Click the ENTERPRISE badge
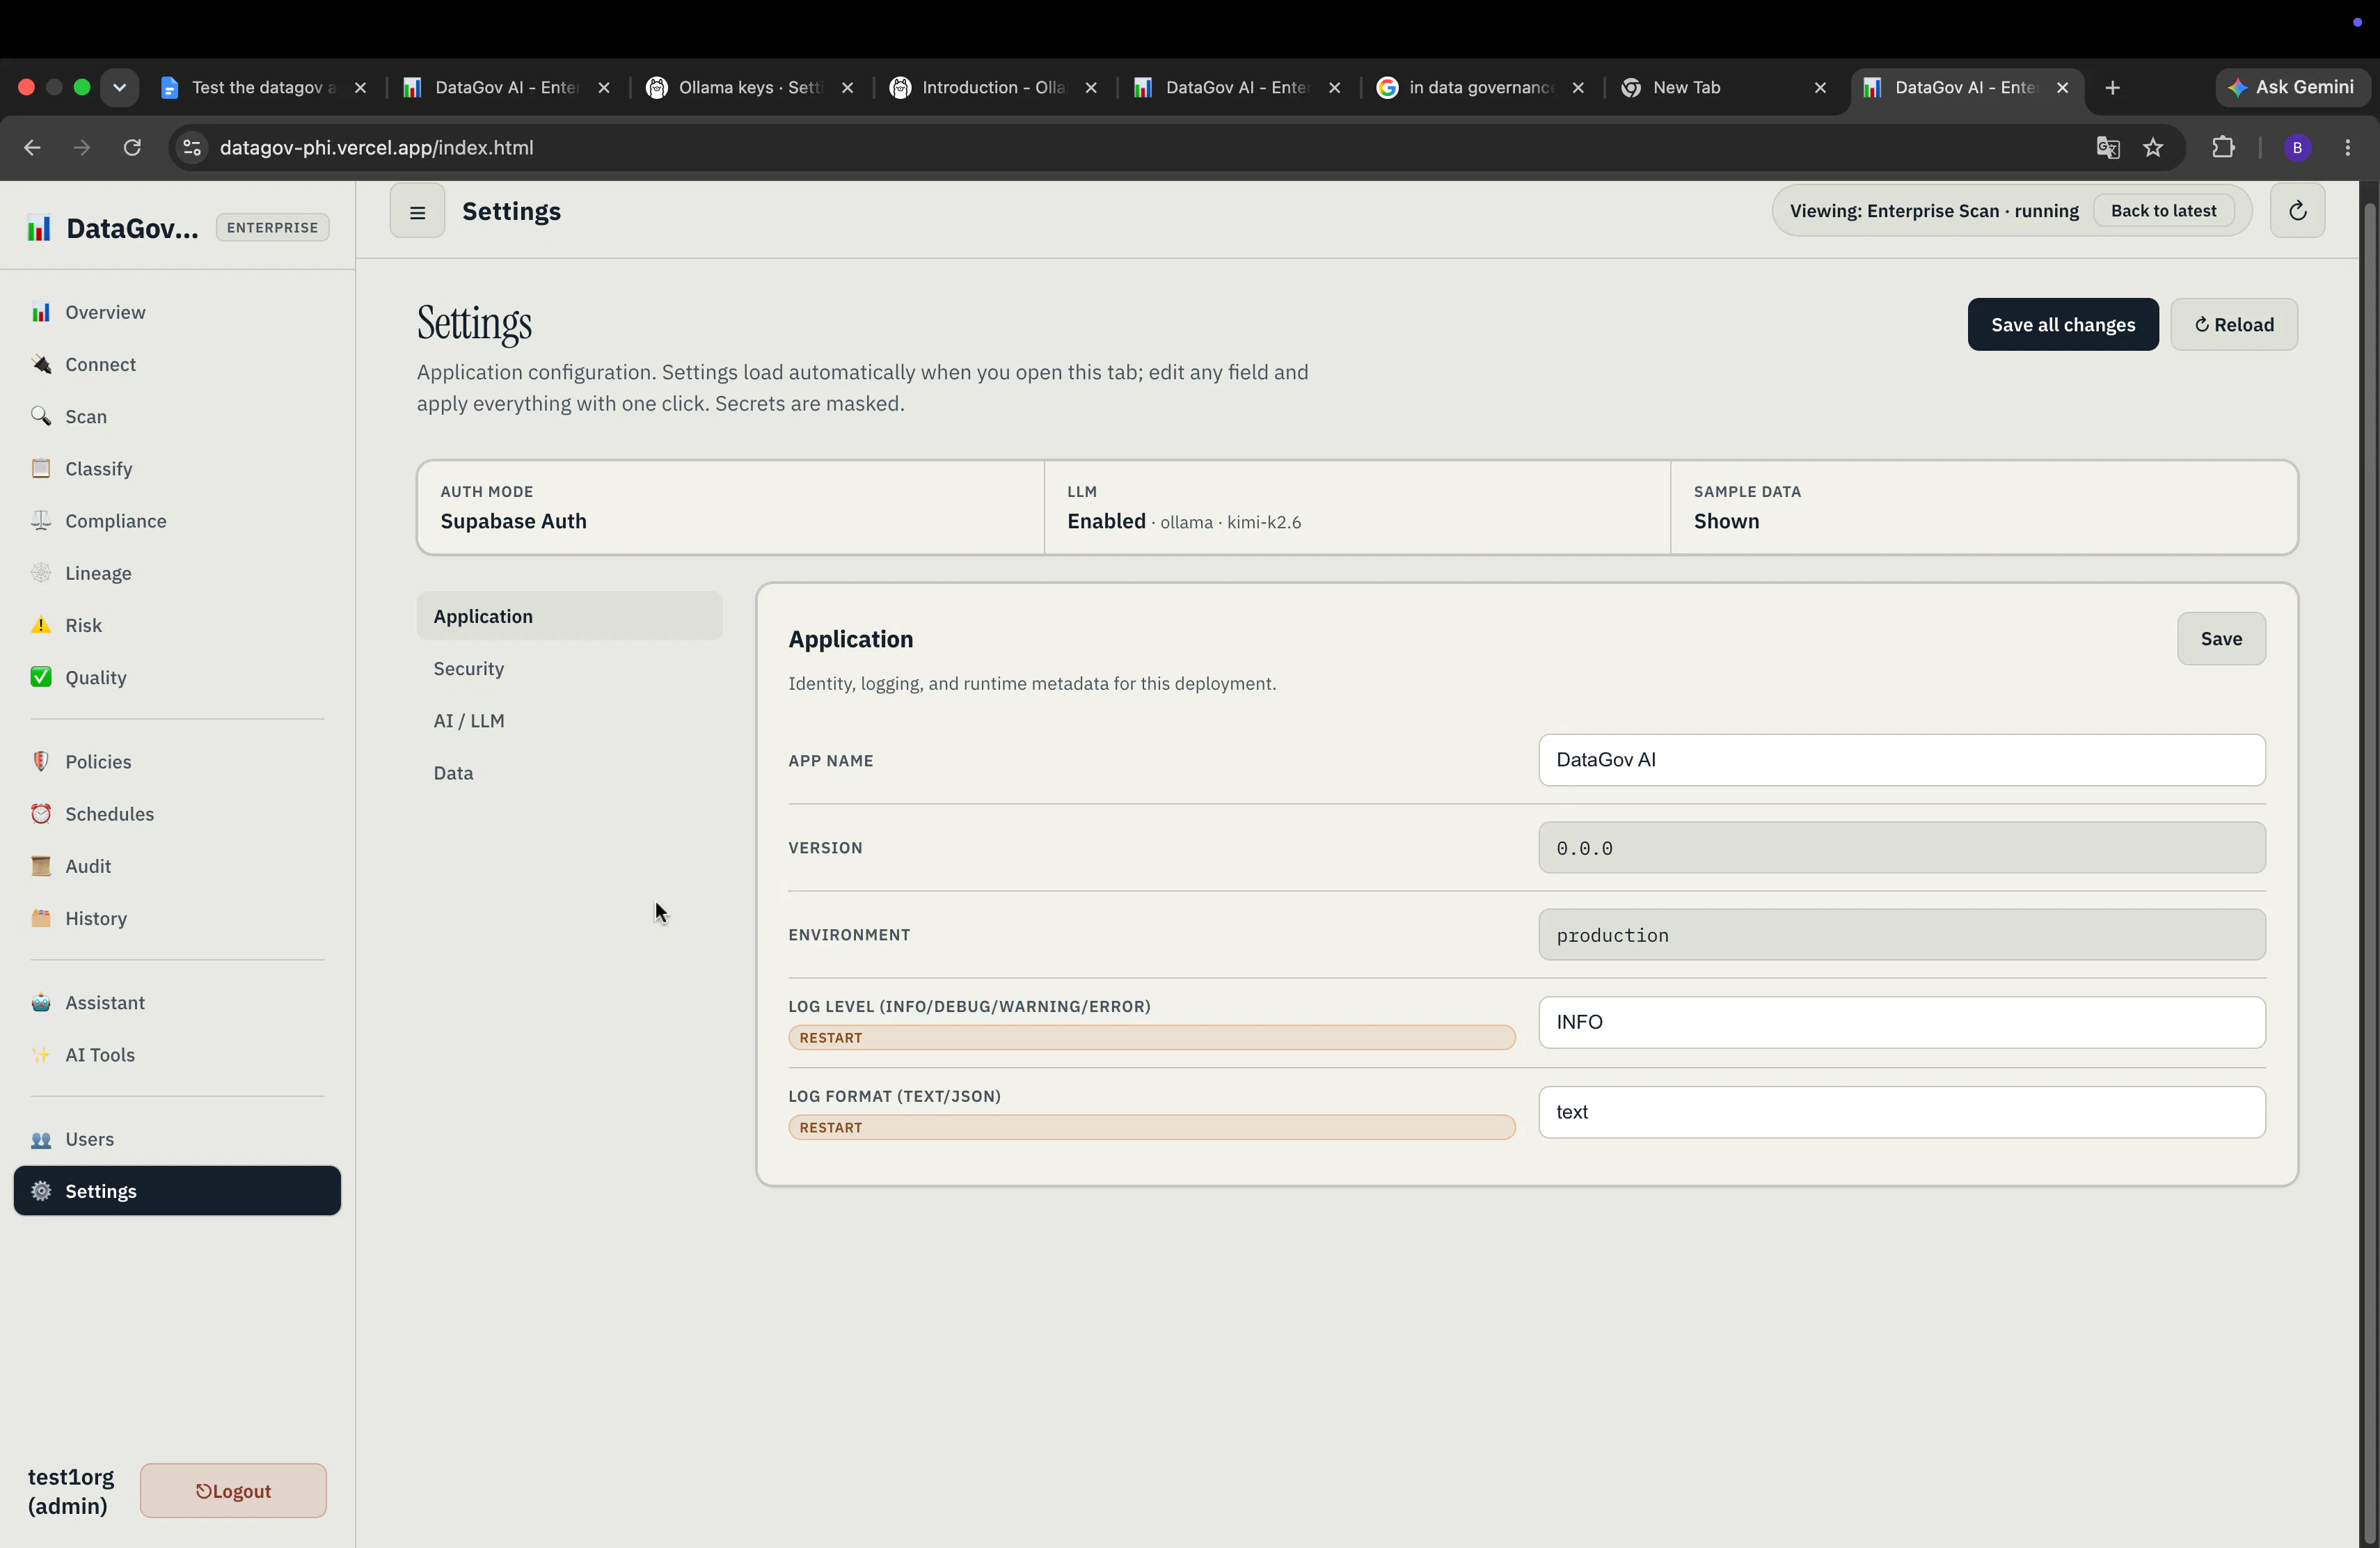The width and height of the screenshot is (2380, 1548). click(x=272, y=227)
